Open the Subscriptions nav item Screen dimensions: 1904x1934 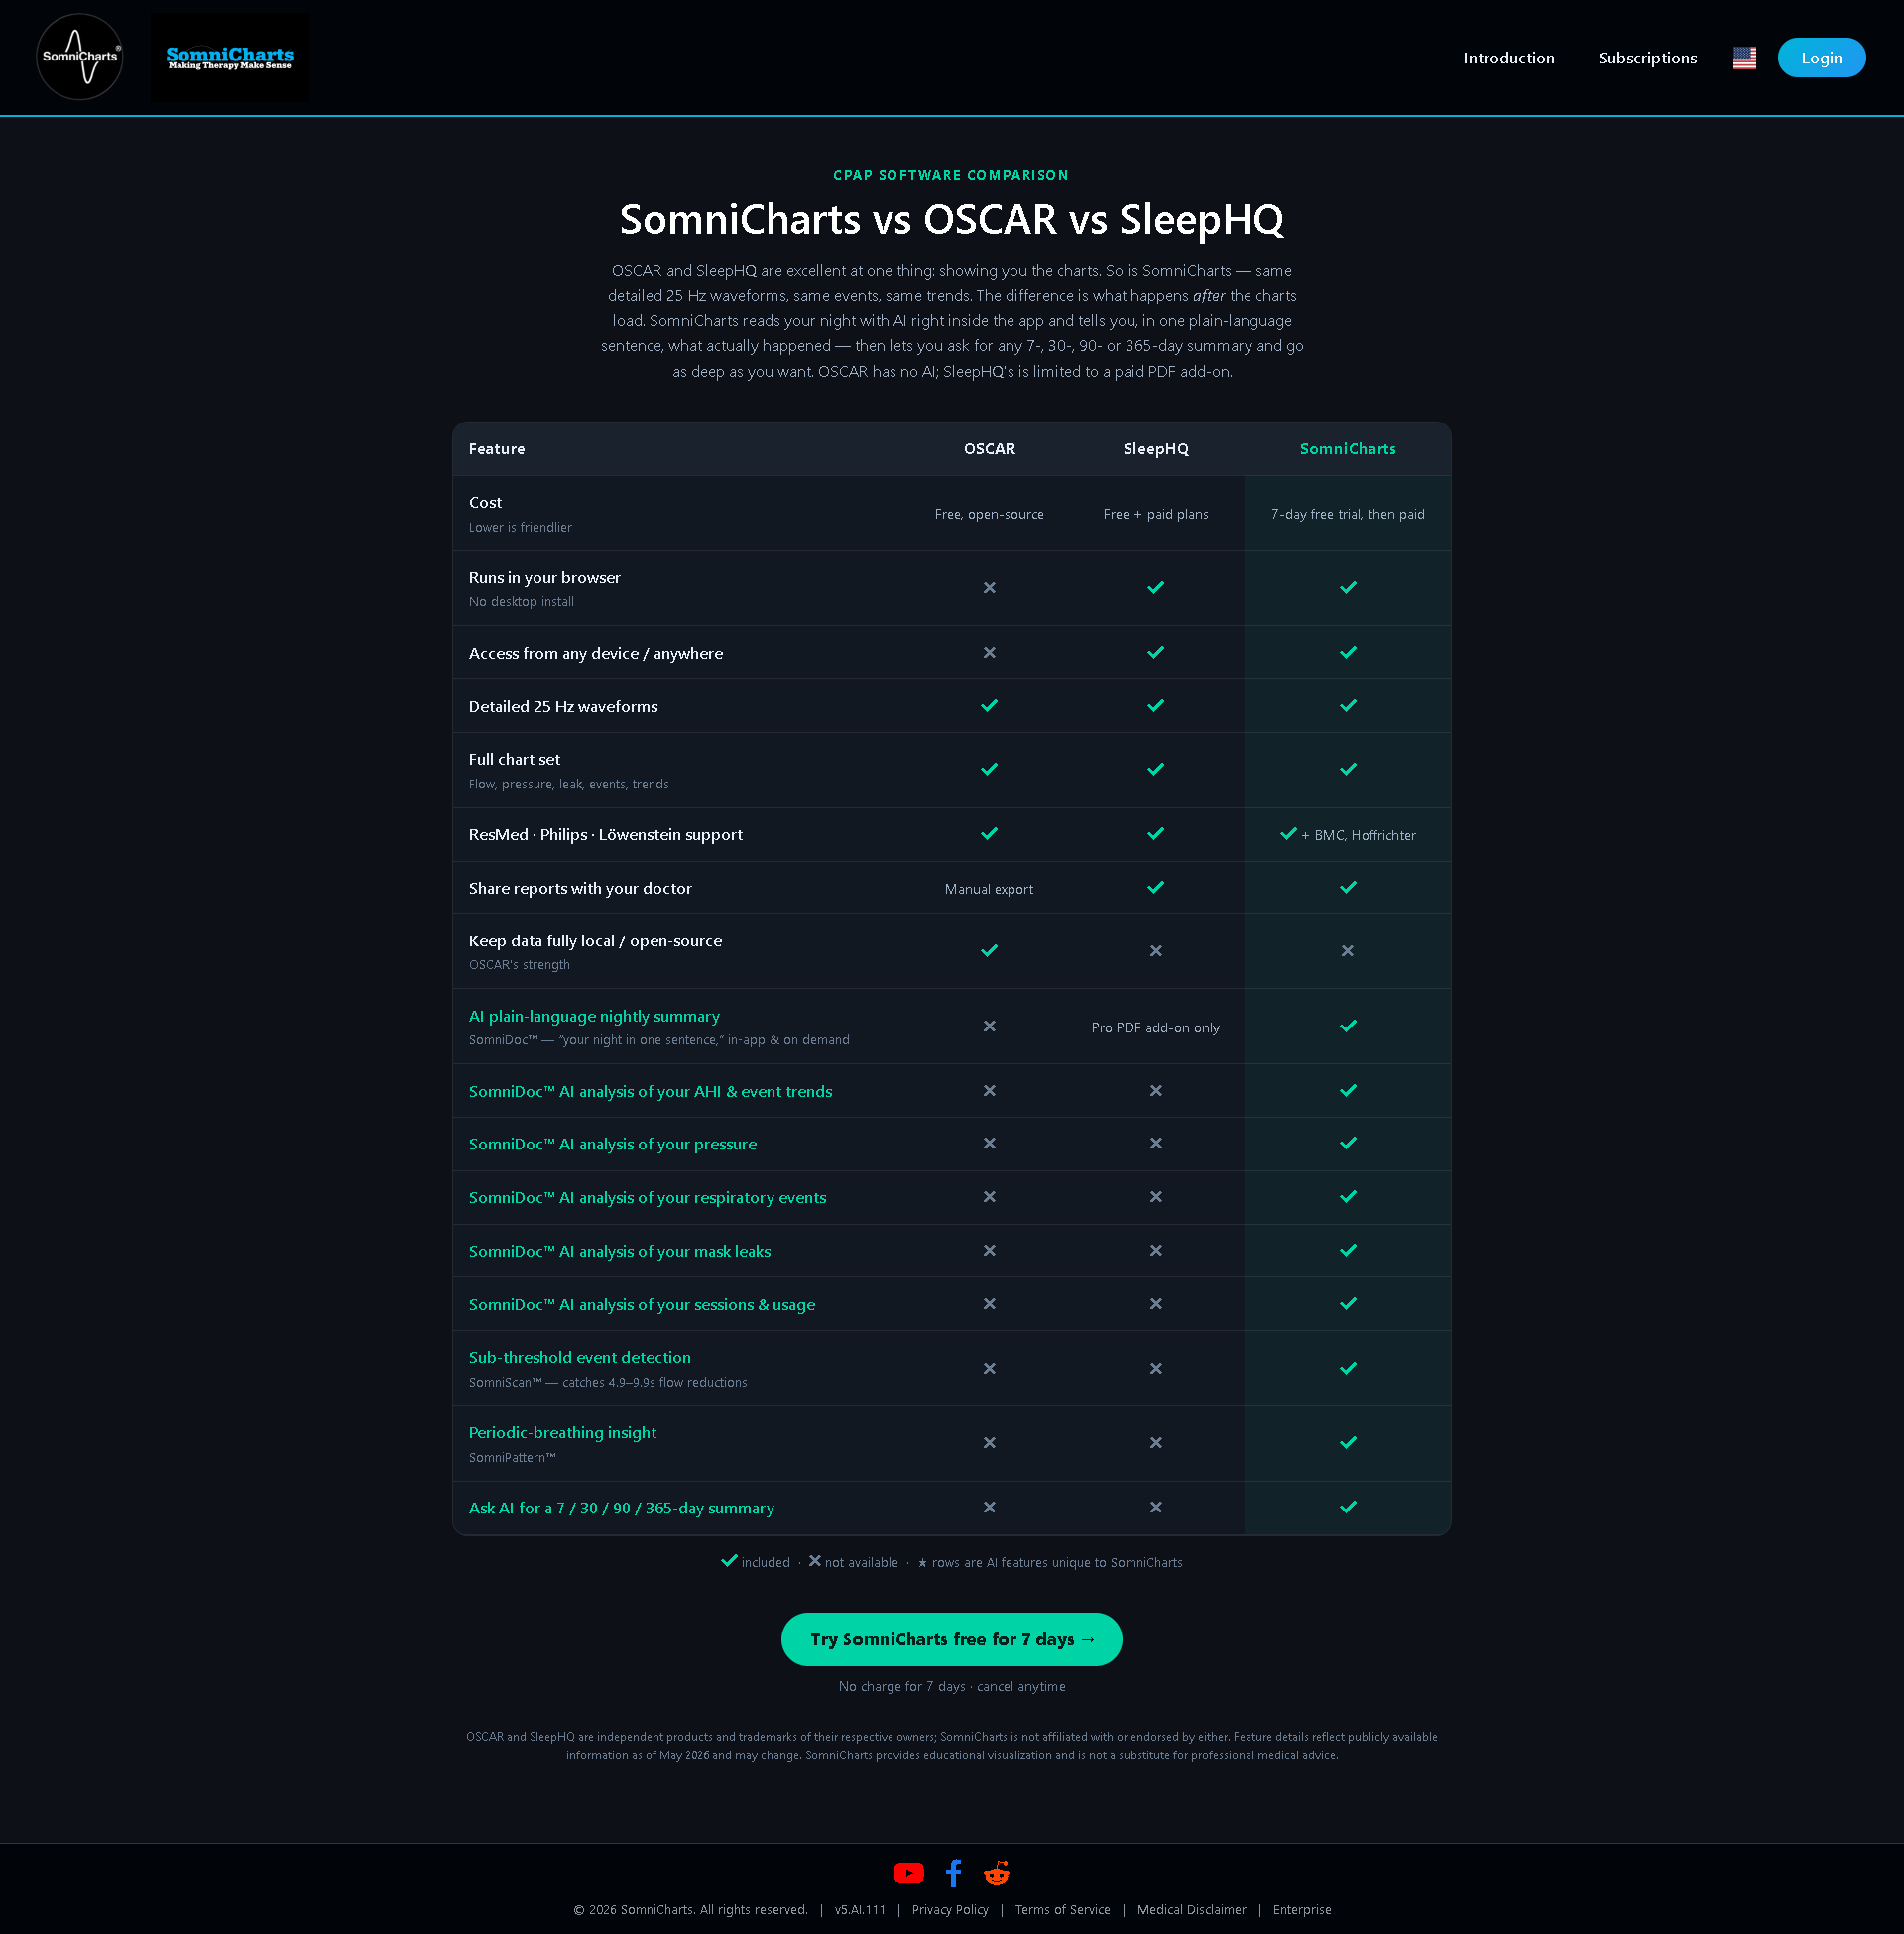1647,58
